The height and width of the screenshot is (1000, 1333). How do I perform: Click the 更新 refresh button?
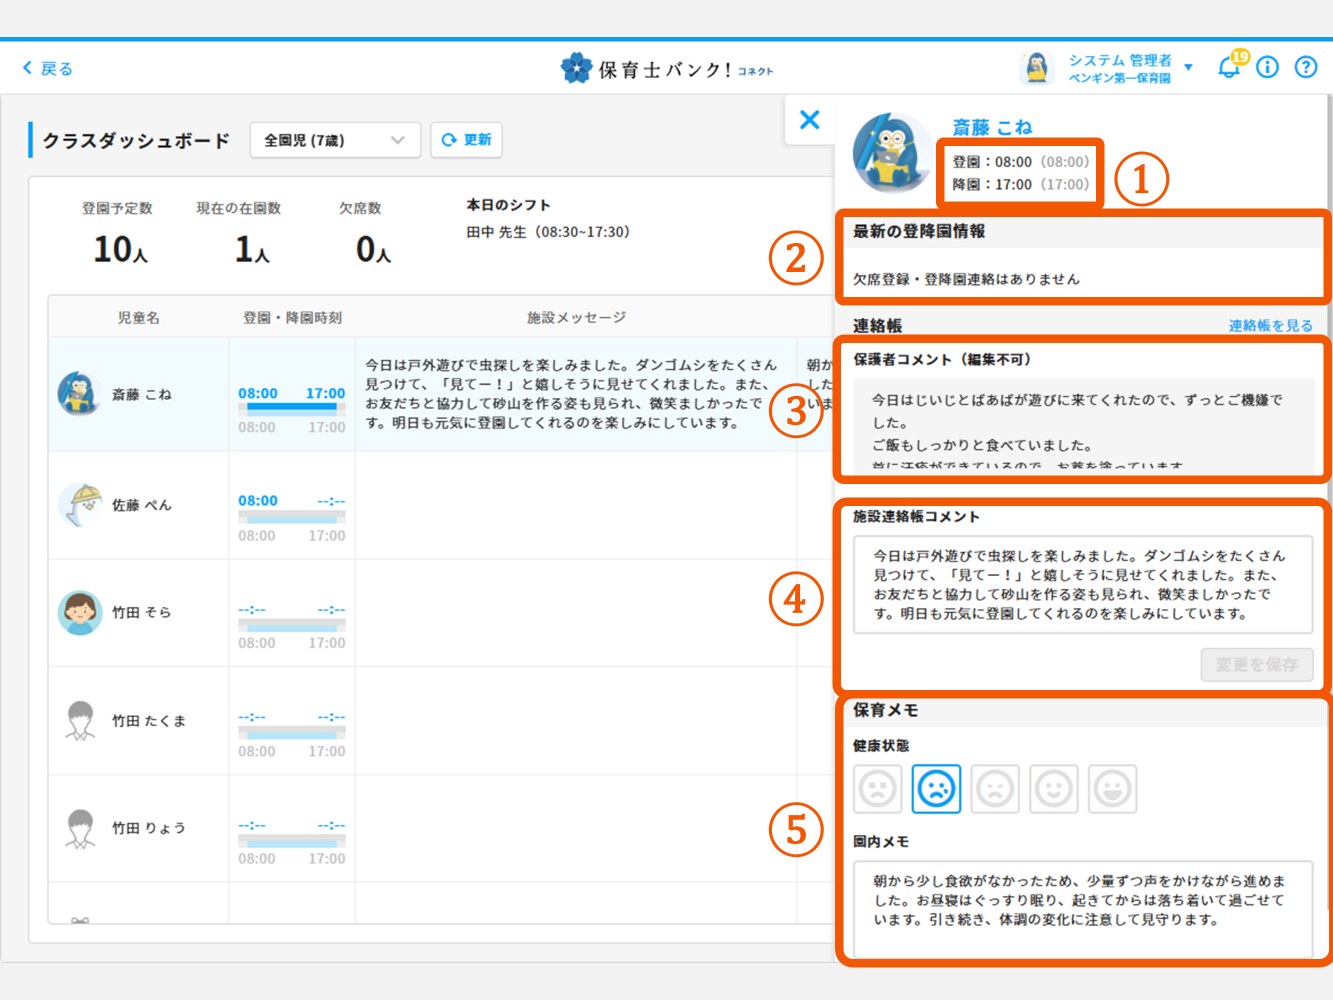pyautogui.click(x=466, y=140)
